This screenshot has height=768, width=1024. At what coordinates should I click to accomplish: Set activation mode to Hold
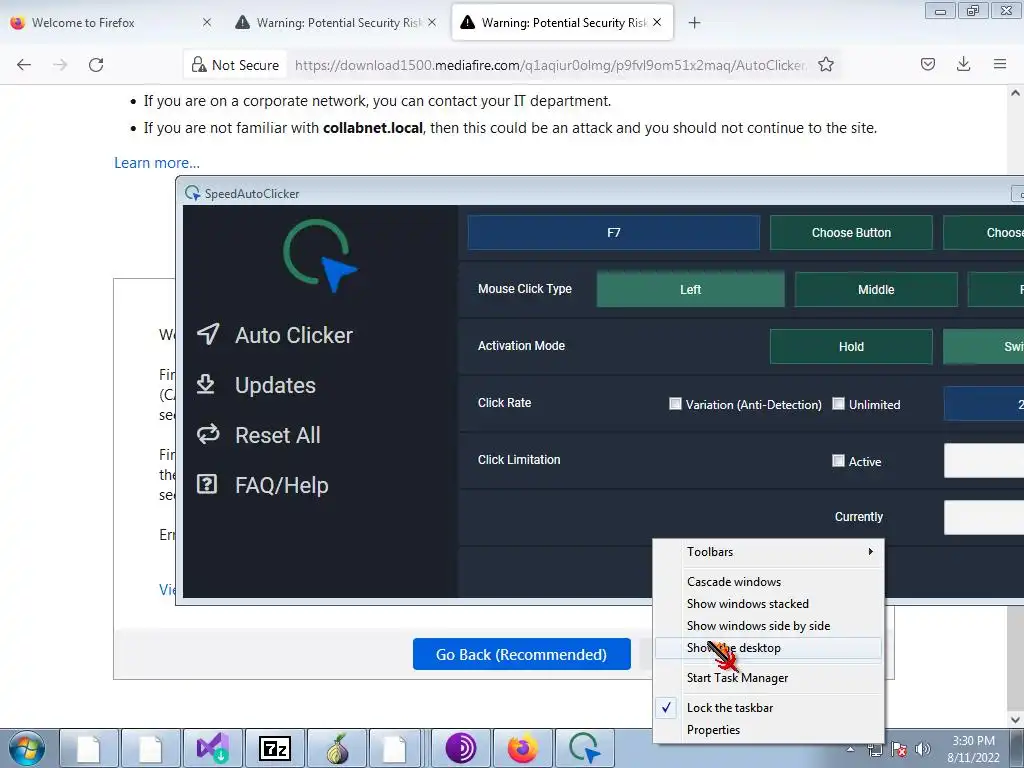[x=851, y=346]
